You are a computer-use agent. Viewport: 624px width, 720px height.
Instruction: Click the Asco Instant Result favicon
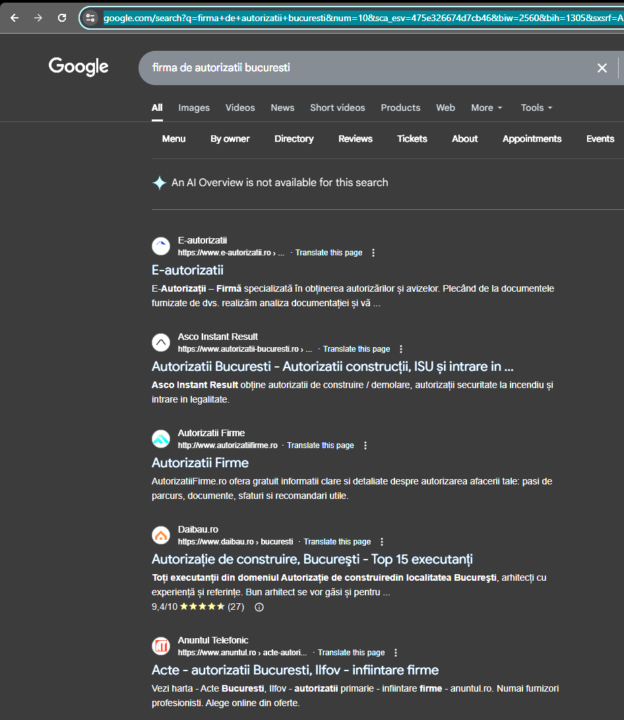click(x=161, y=343)
